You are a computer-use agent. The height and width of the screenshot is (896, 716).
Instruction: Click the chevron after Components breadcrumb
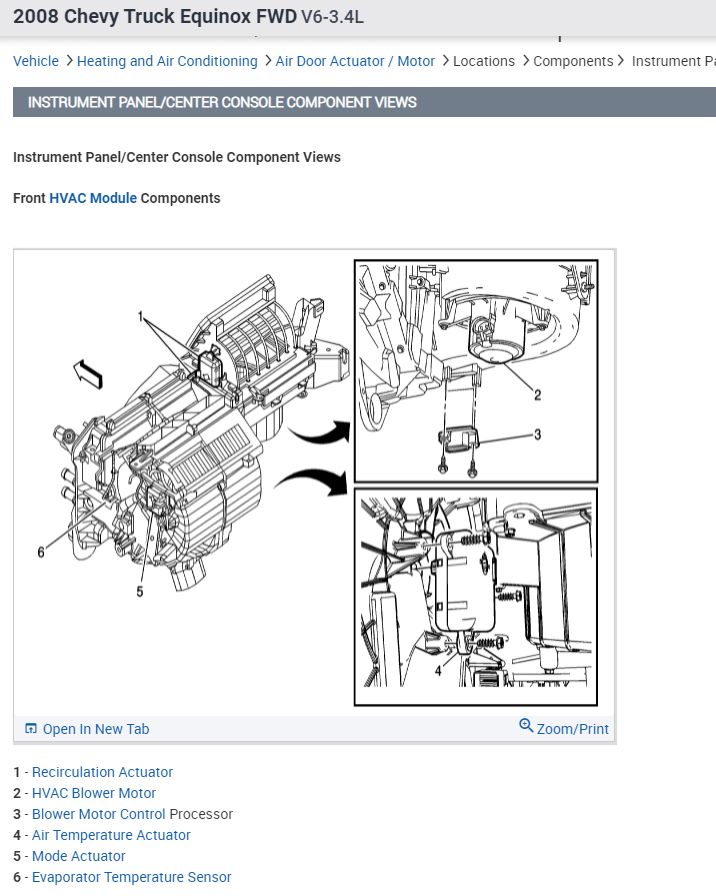pos(621,61)
